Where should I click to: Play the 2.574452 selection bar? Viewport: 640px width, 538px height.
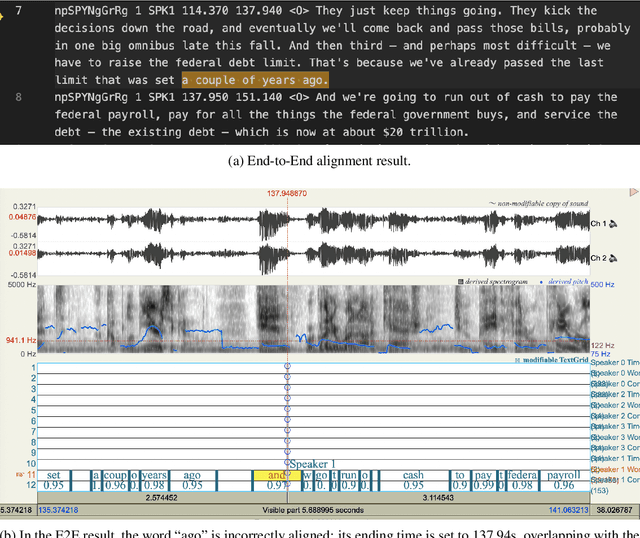point(162,498)
